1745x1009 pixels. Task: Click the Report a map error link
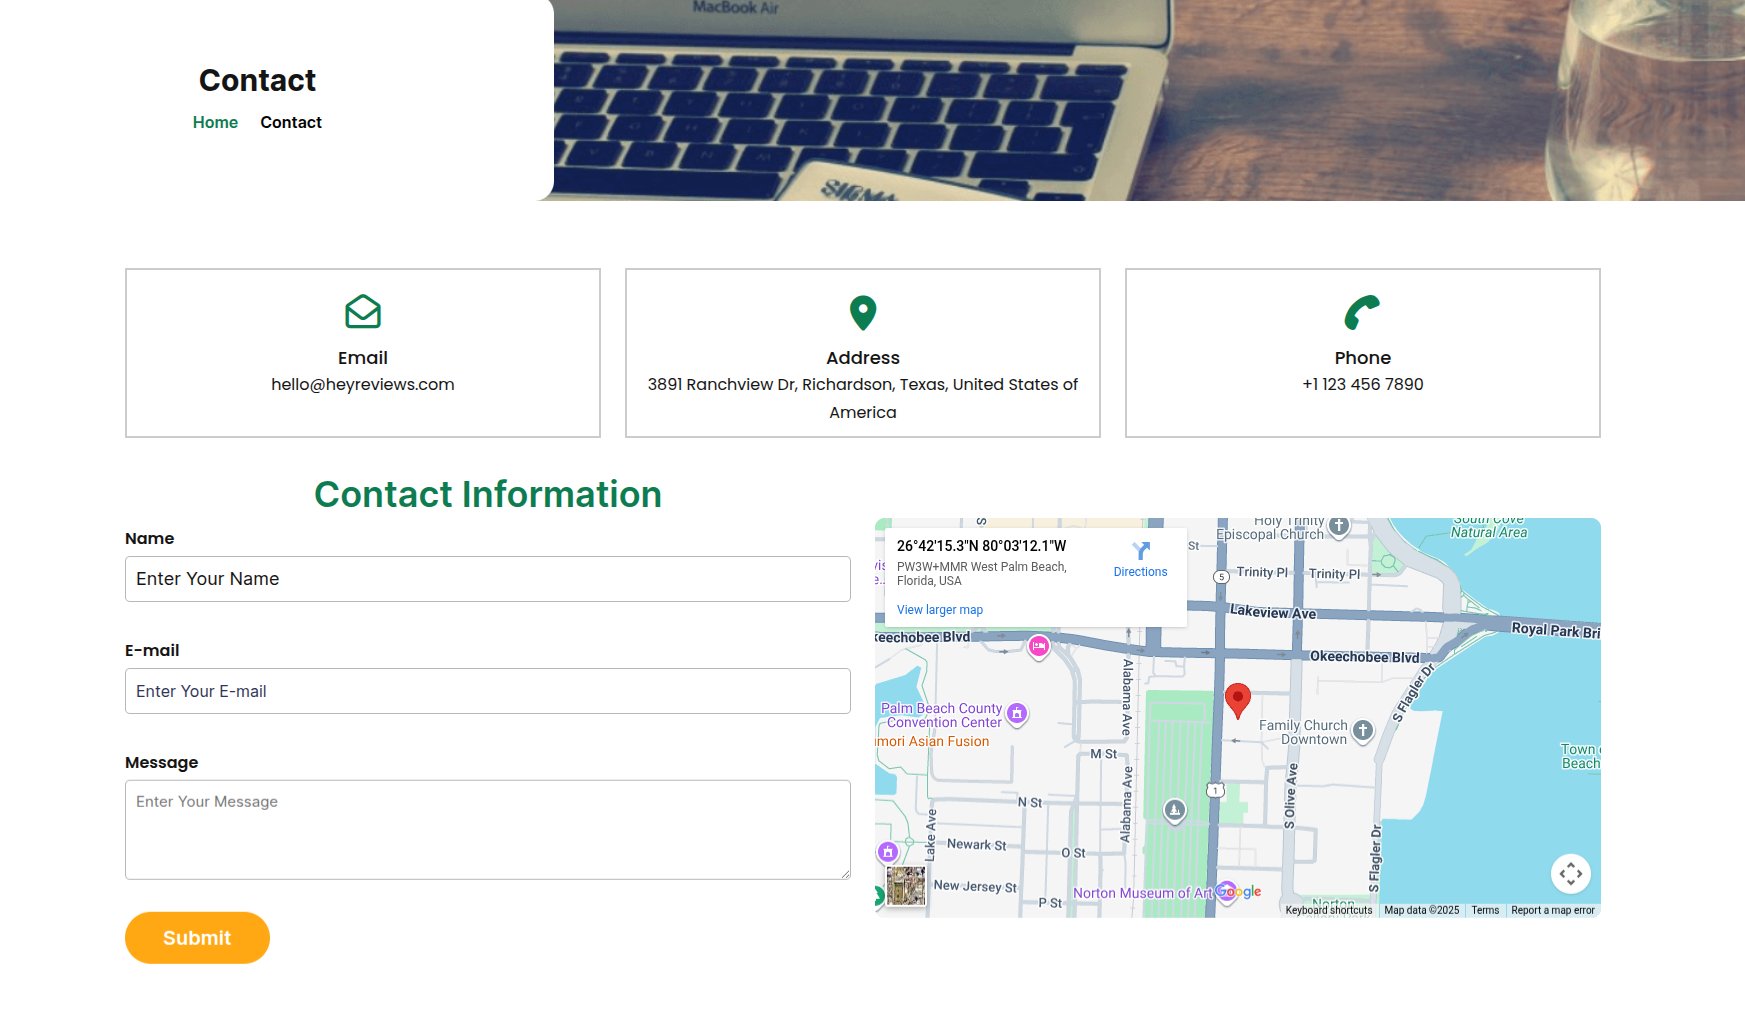point(1552,911)
